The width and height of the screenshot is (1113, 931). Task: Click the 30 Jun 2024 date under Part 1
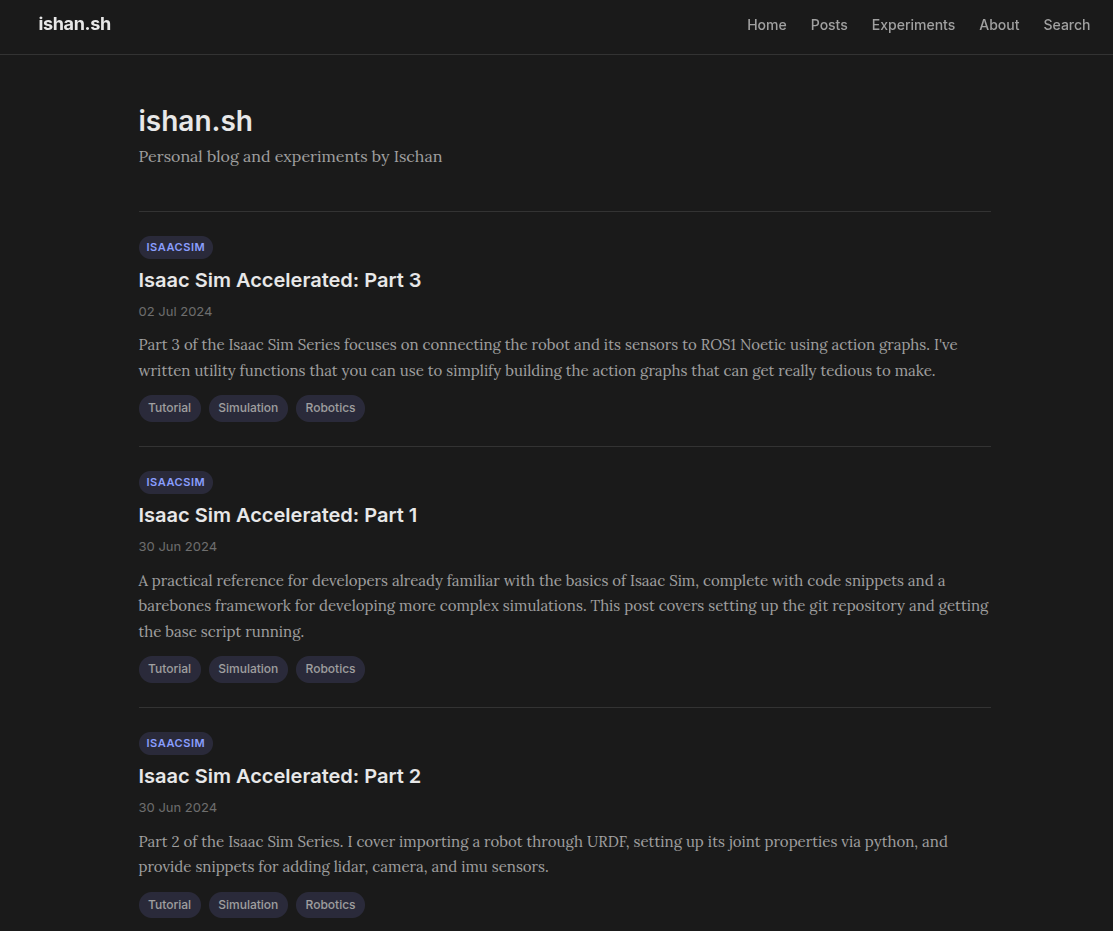(x=177, y=546)
